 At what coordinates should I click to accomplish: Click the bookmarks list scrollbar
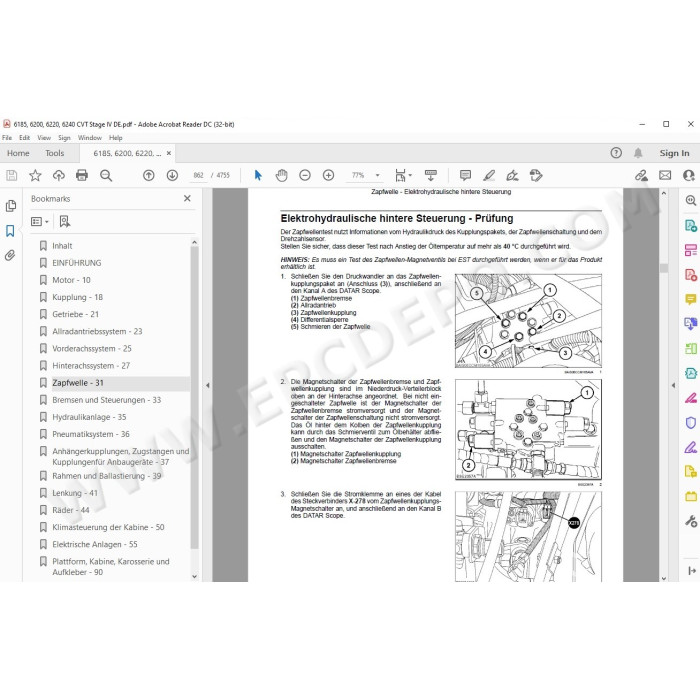tap(194, 397)
